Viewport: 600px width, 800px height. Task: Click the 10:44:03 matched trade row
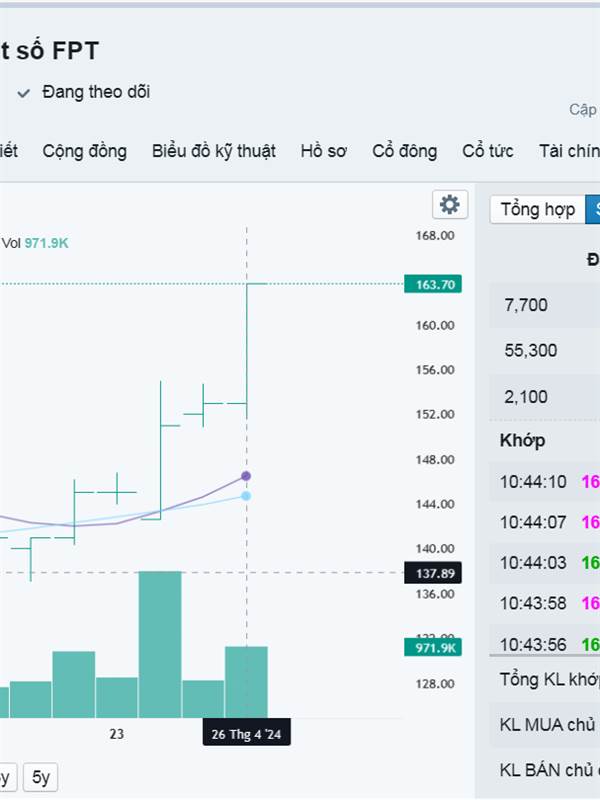[545, 562]
